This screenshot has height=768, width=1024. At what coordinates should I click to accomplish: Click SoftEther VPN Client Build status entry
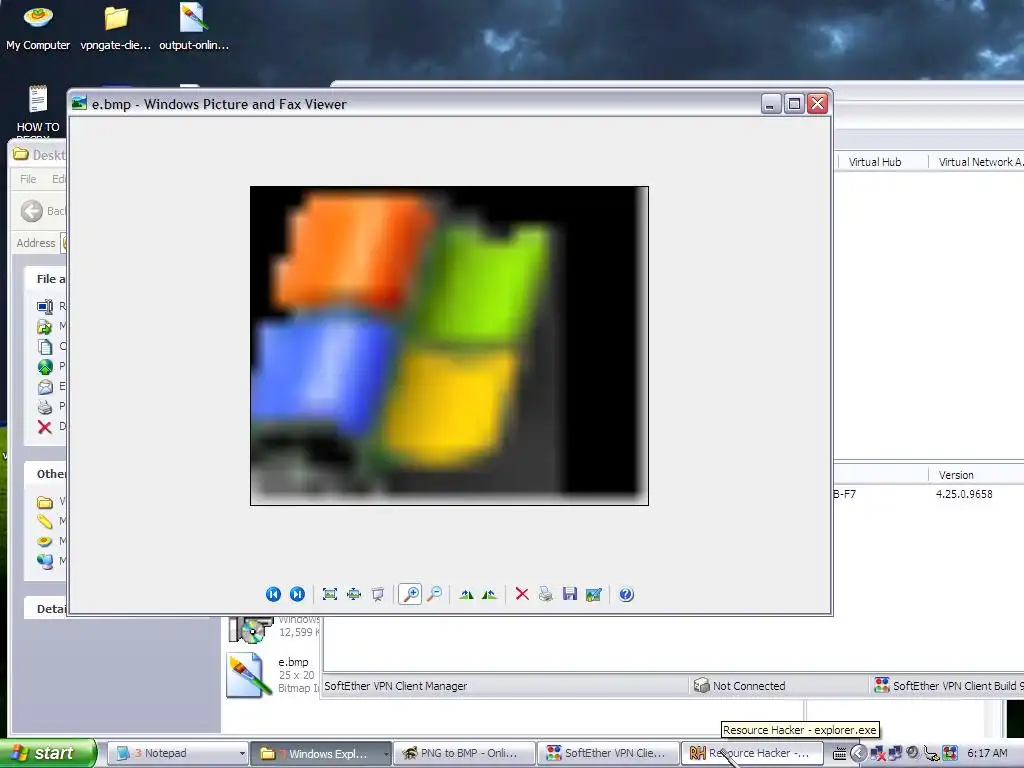(x=948, y=686)
